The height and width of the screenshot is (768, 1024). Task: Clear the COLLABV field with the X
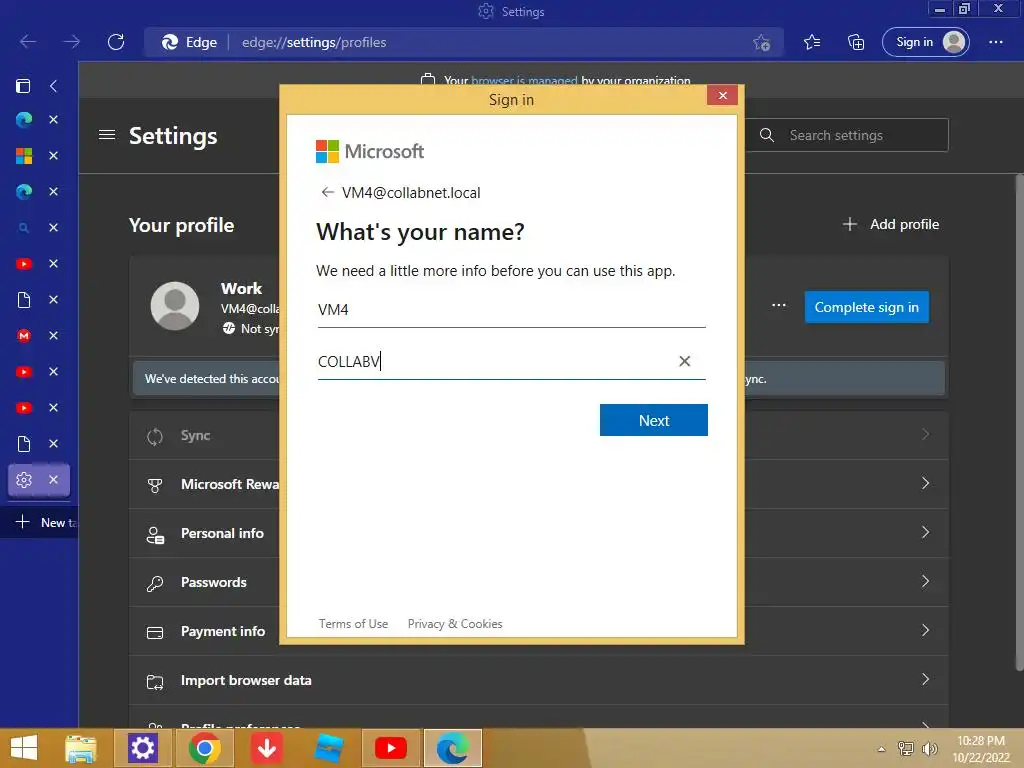click(x=684, y=361)
